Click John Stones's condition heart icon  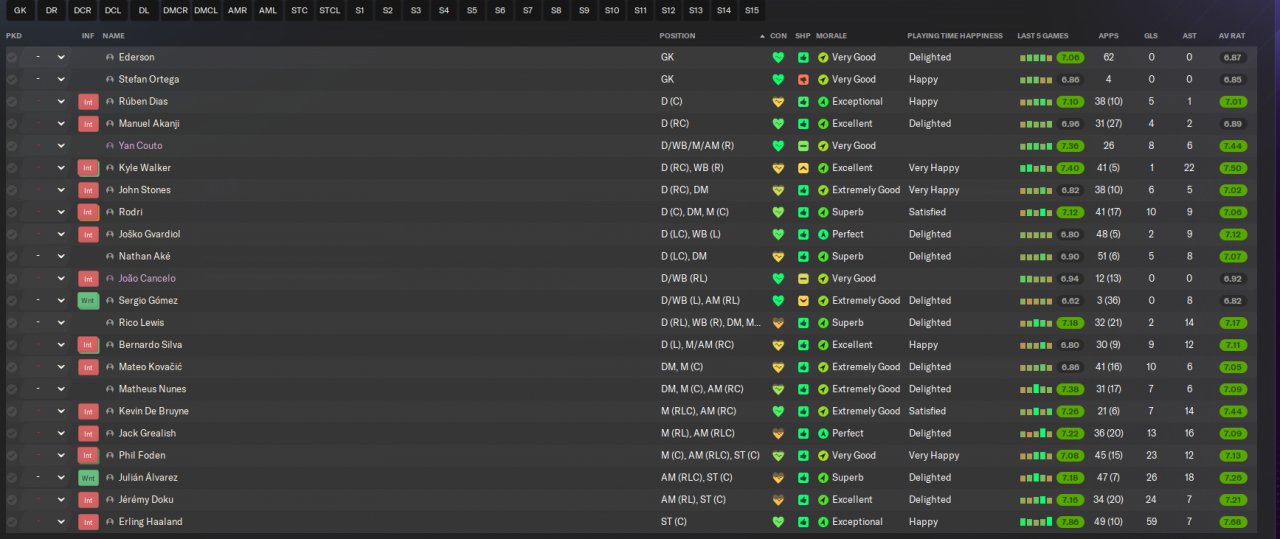click(x=778, y=190)
